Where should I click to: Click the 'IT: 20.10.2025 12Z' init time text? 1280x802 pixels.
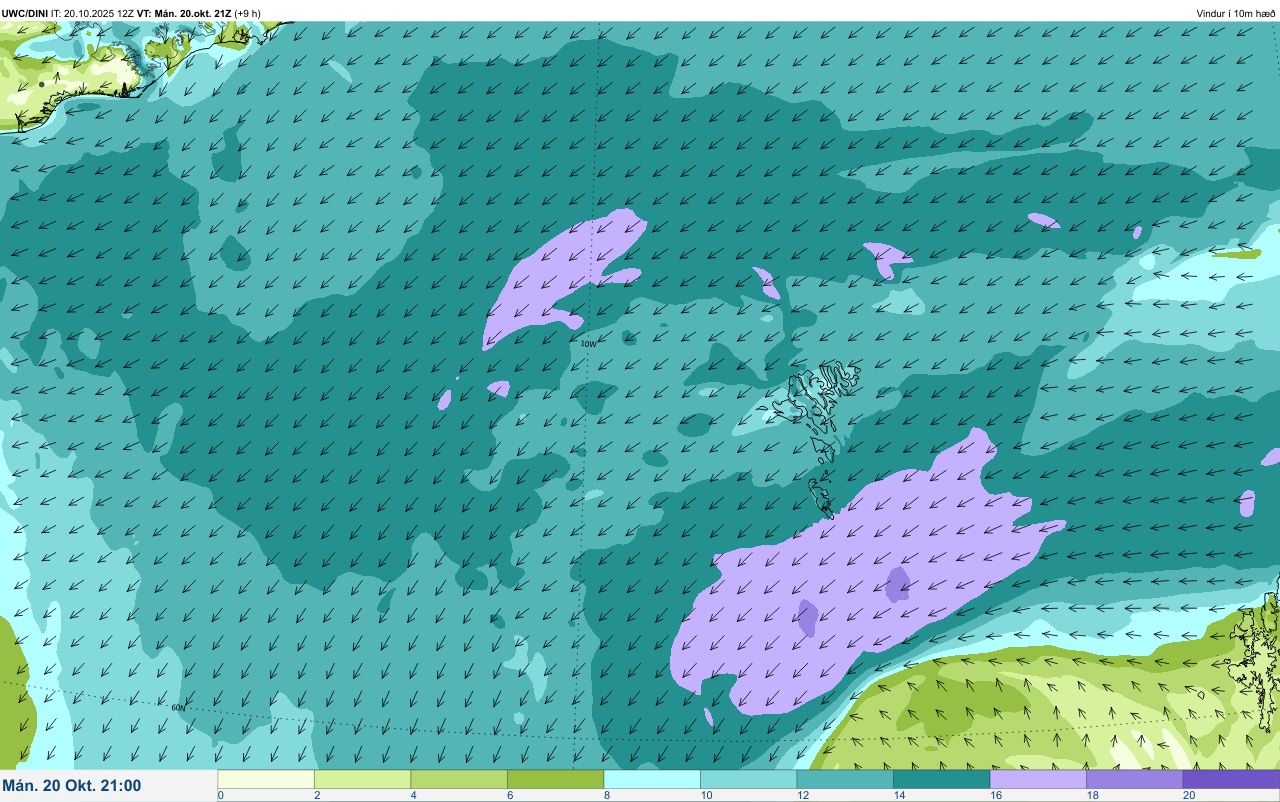93,13
